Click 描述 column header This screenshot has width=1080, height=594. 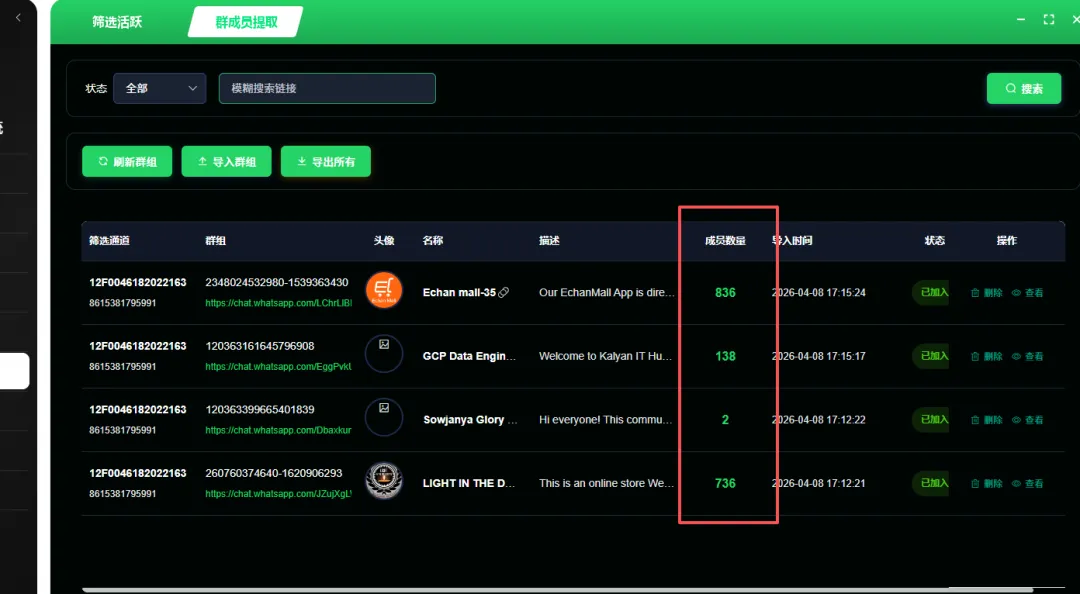pos(549,240)
